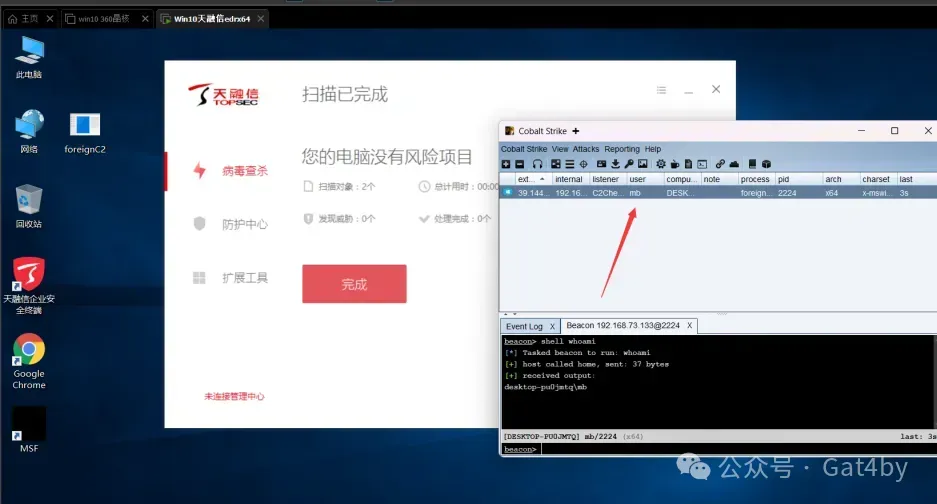Click the terminal scripted web delivery icon
The height and width of the screenshot is (504, 937).
702,164
